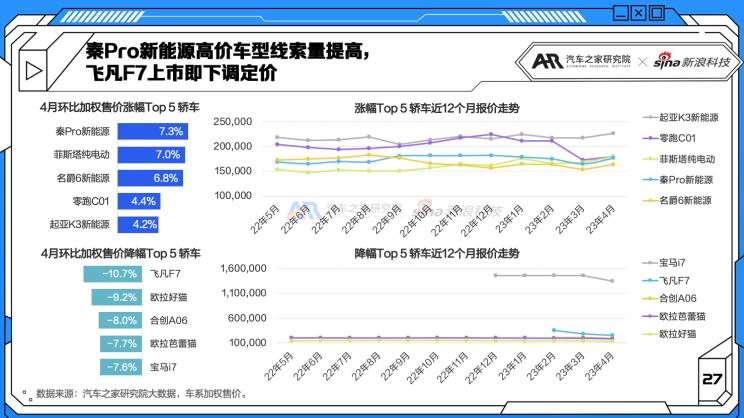Image resolution: width=744 pixels, height=418 pixels.
Task: Click the decorative X box icon
Action: tap(639, 13)
